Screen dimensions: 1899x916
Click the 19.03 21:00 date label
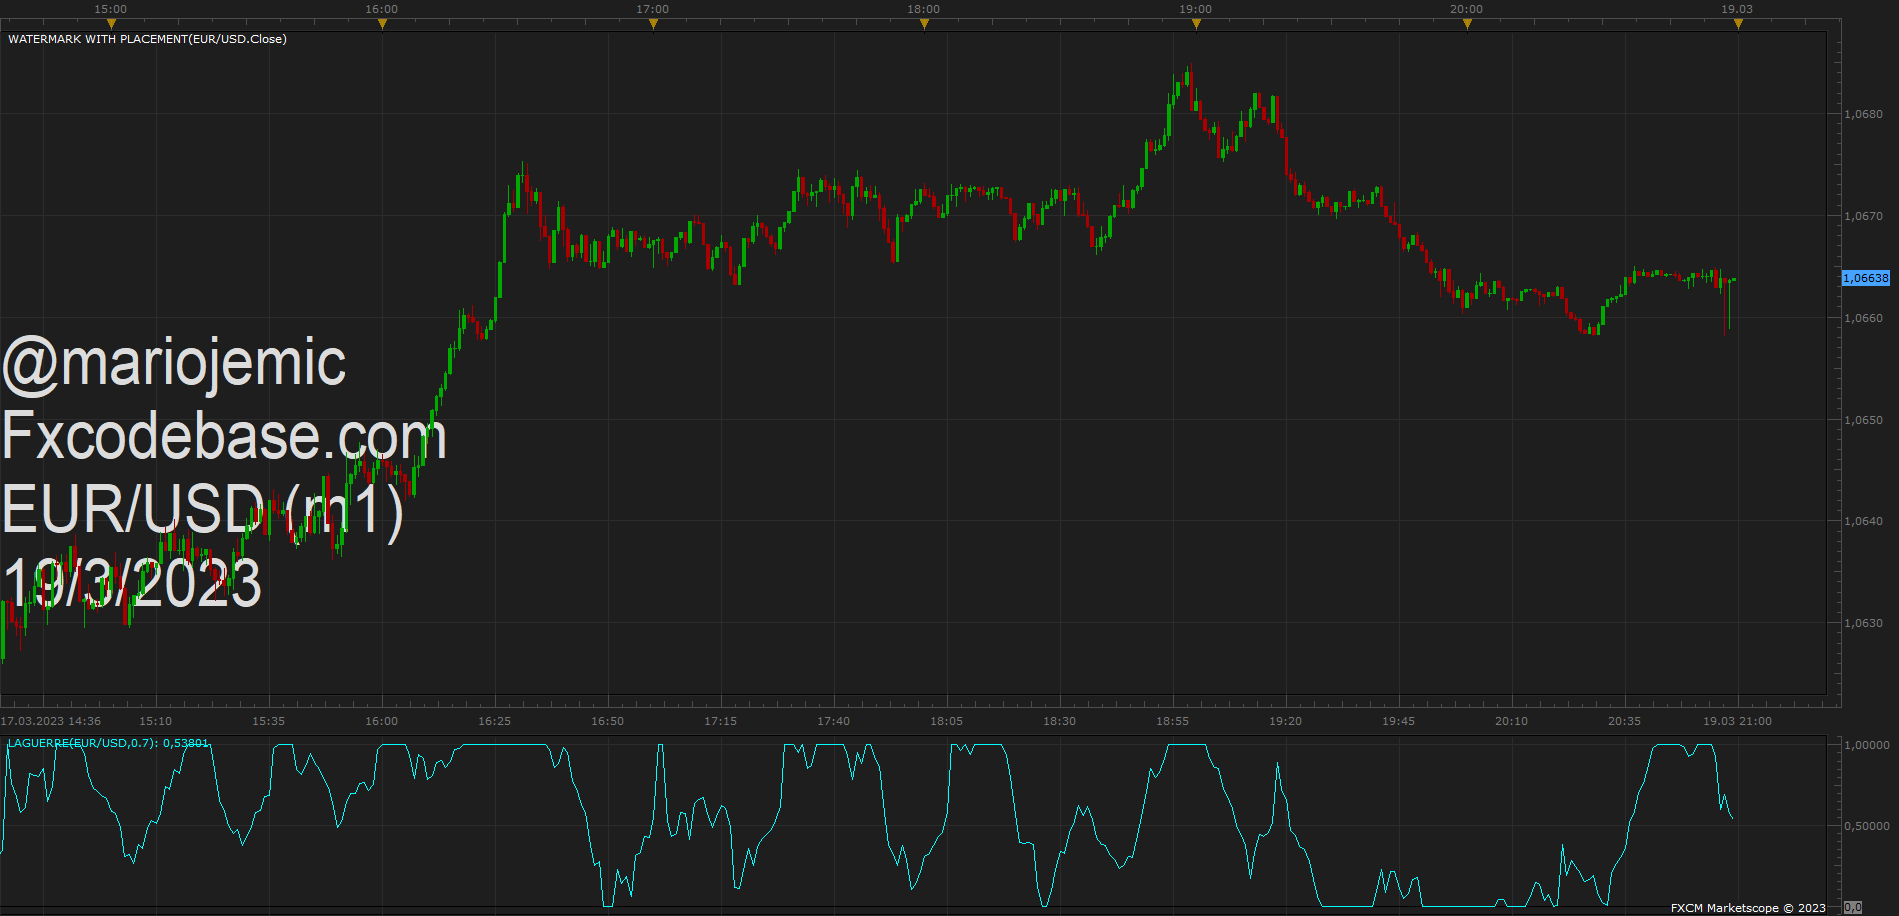click(1737, 721)
